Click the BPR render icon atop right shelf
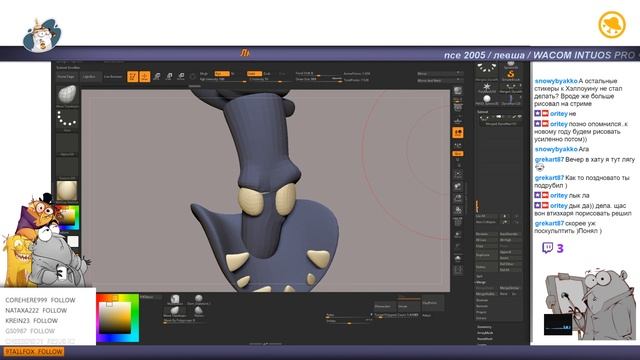640x360 pixels. coord(458,91)
